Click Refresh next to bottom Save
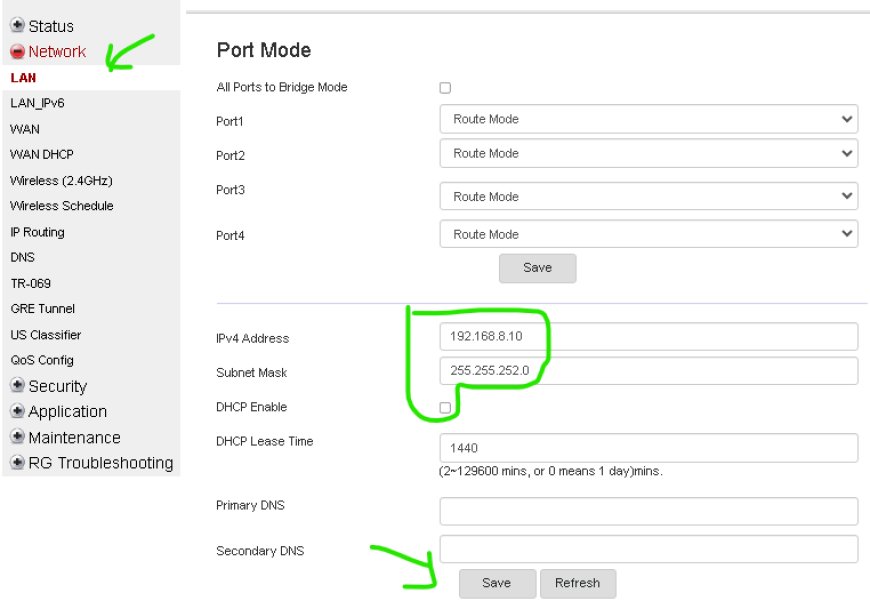The image size is (870, 601). (578, 583)
